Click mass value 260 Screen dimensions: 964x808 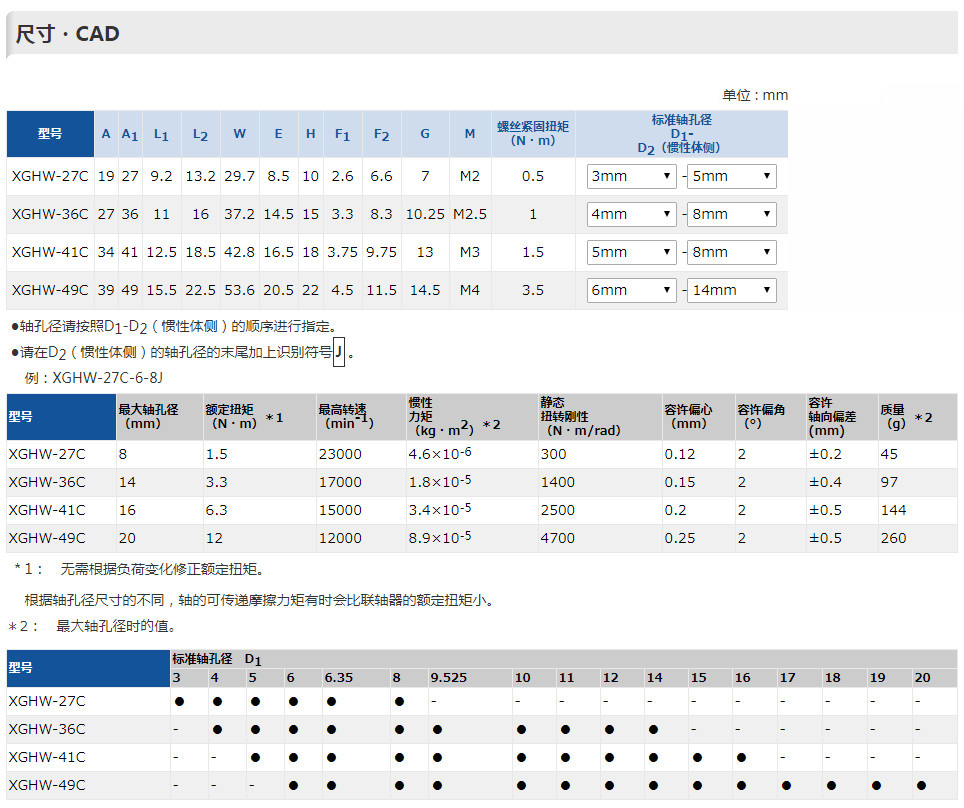click(x=893, y=539)
